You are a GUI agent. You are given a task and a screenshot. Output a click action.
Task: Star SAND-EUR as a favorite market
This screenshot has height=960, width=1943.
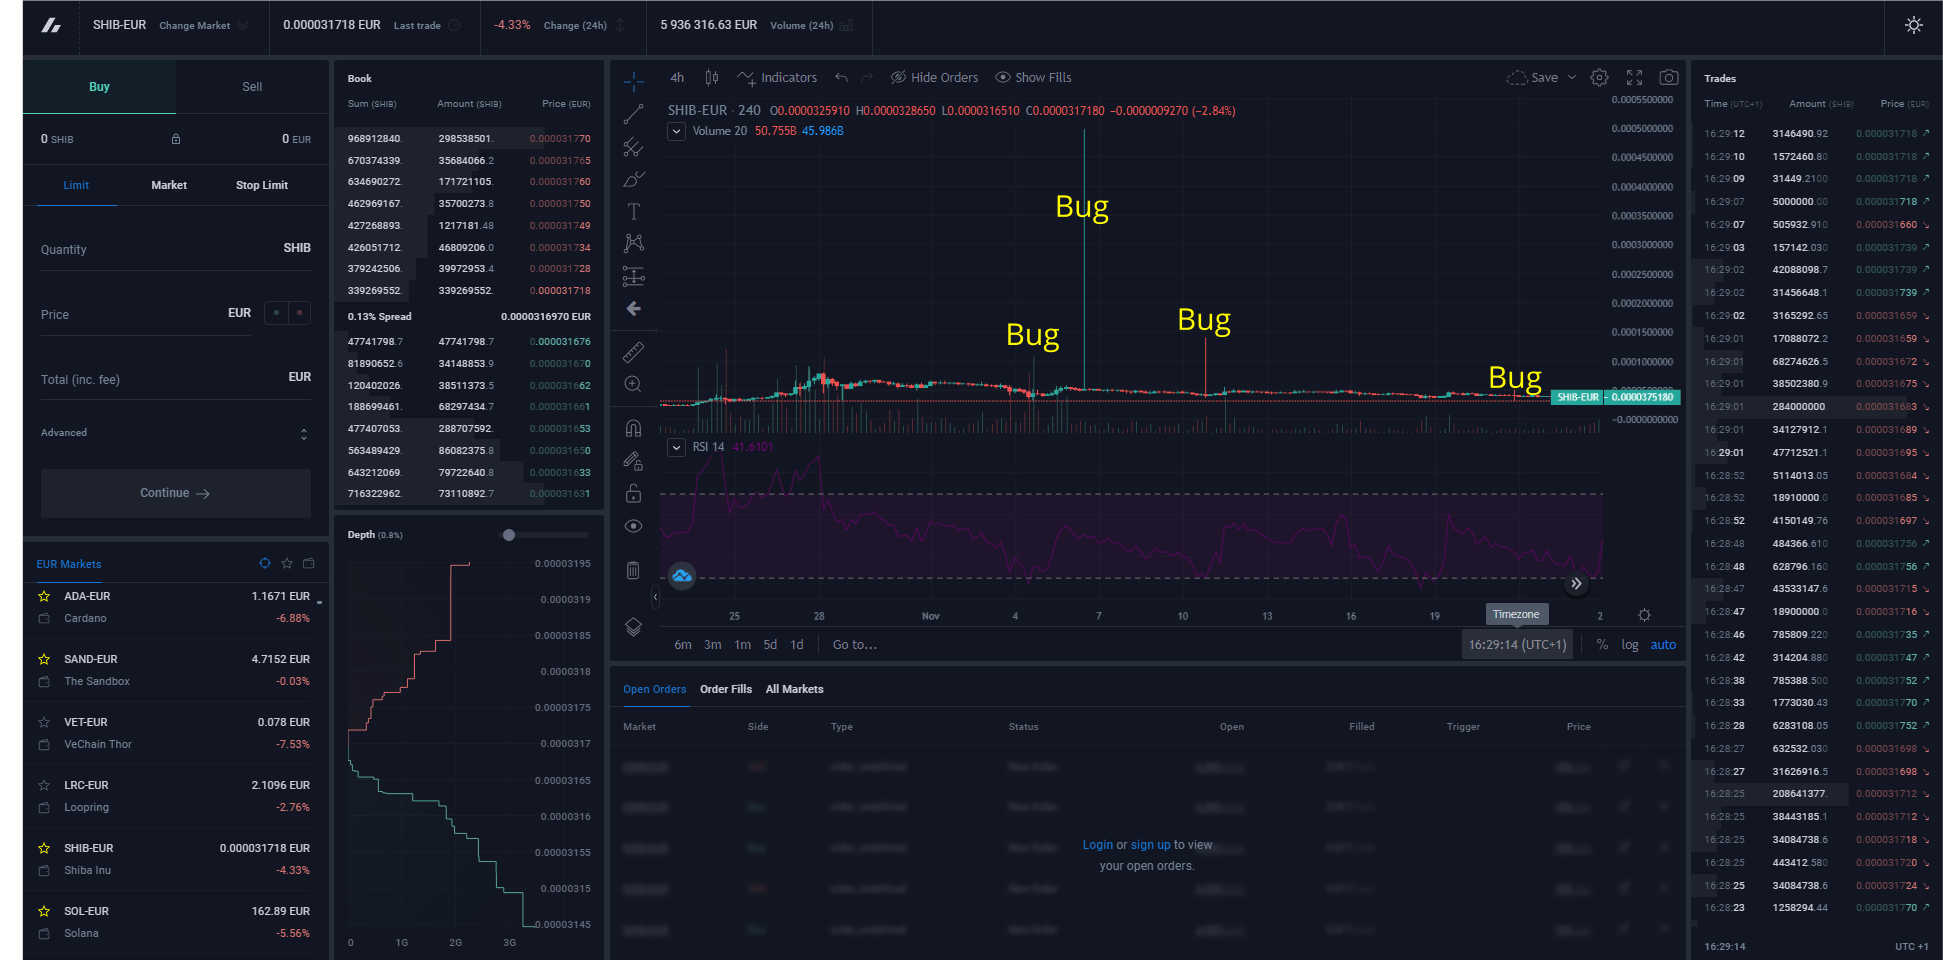[x=43, y=658]
